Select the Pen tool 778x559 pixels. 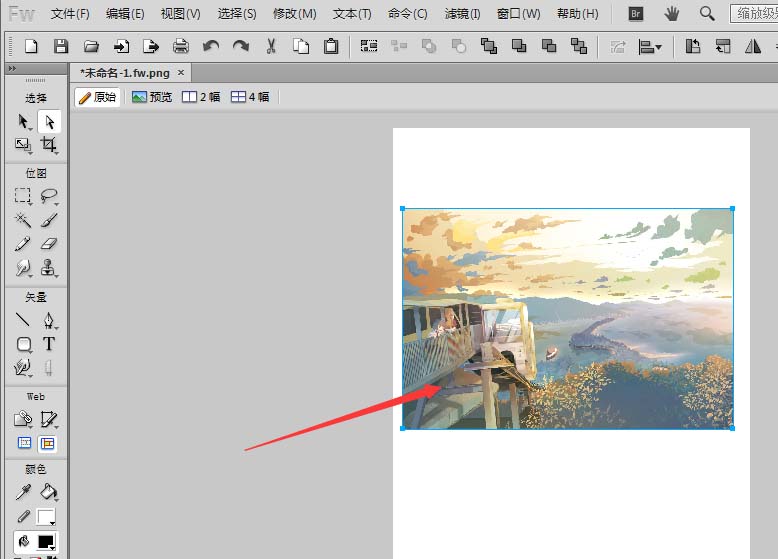click(x=49, y=320)
